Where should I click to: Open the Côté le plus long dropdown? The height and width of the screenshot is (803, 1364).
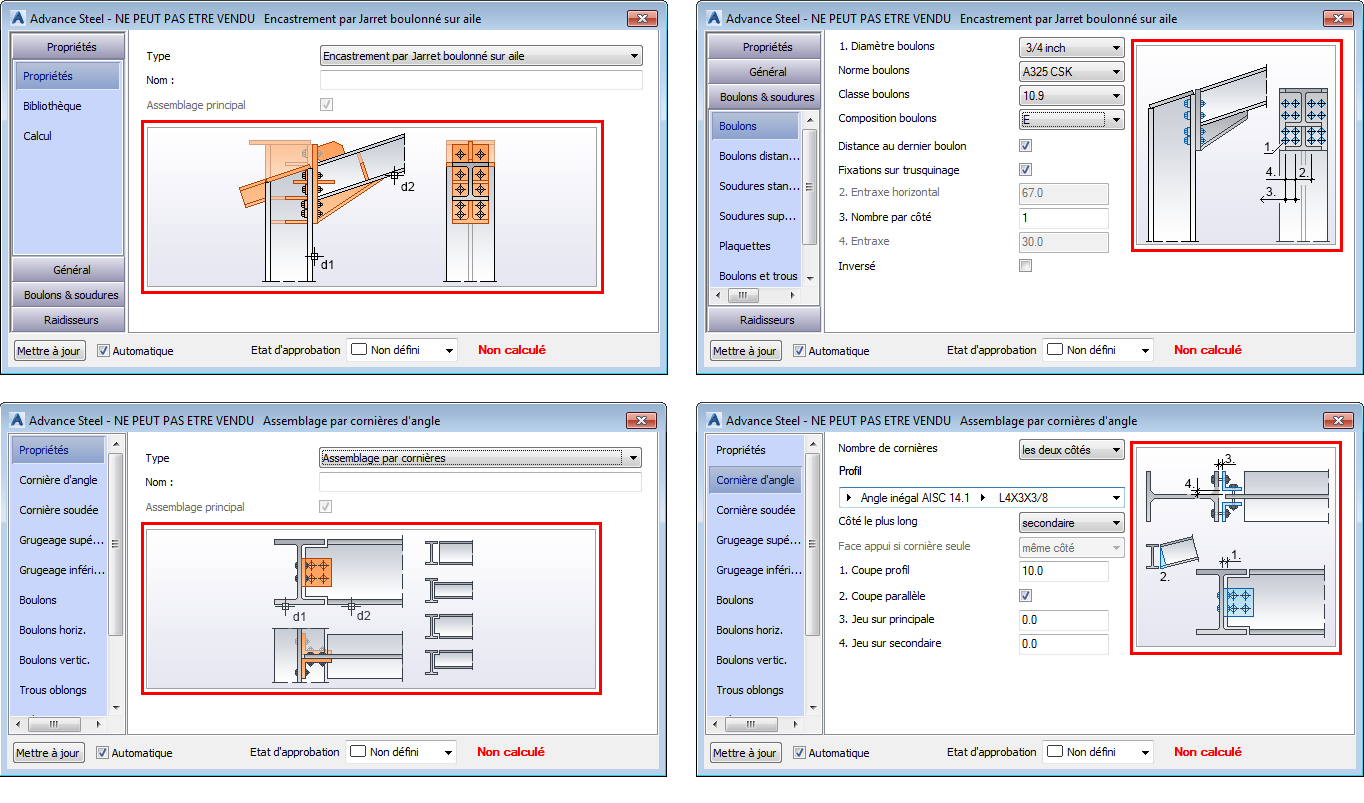coord(1071,522)
